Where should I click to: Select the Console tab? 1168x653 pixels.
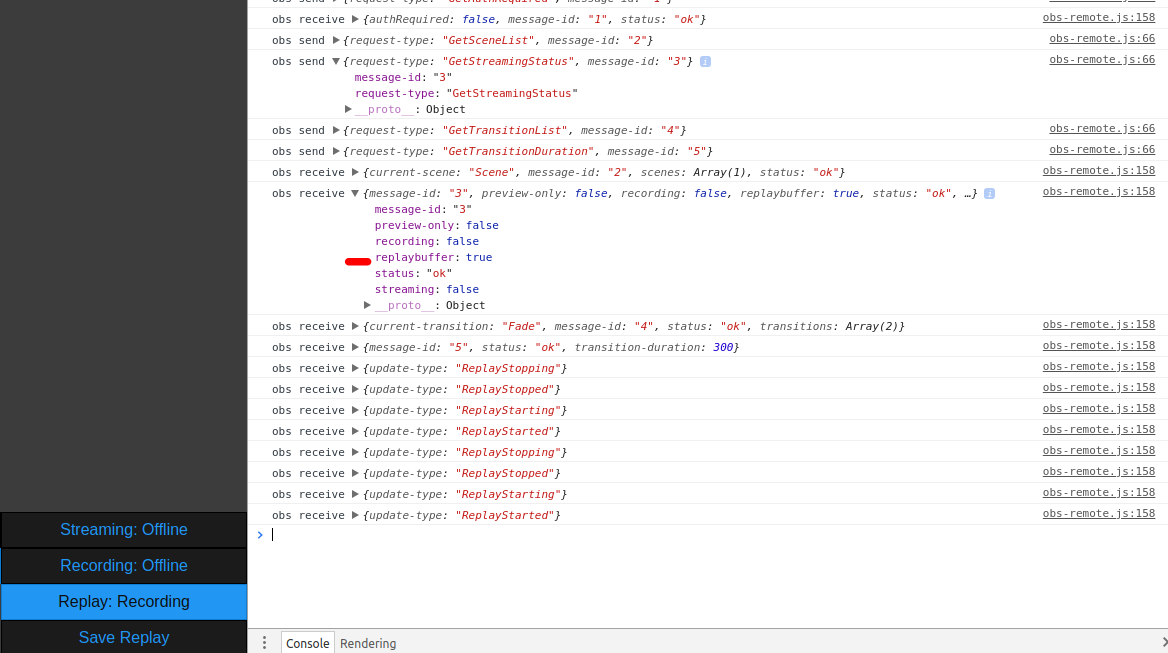point(307,643)
